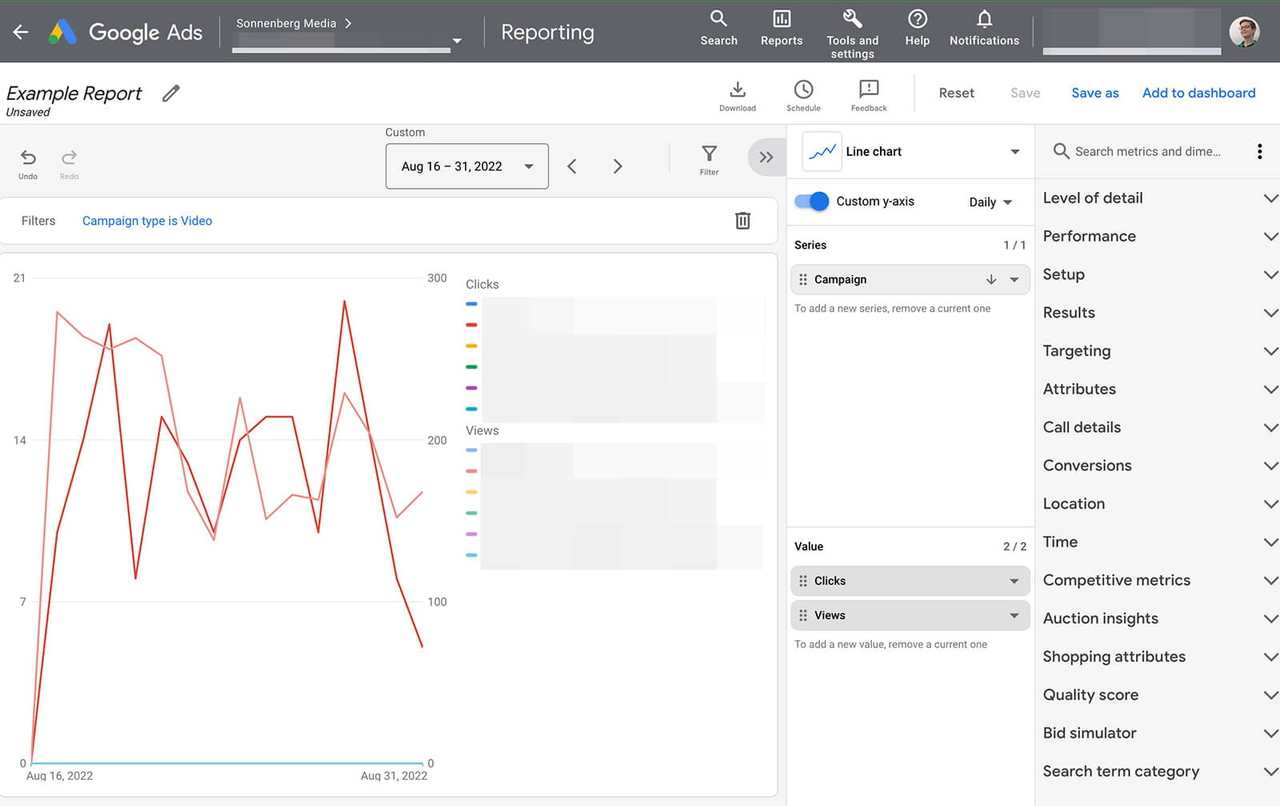Click the Undo icon
The height and width of the screenshot is (806, 1280).
tap(28, 160)
